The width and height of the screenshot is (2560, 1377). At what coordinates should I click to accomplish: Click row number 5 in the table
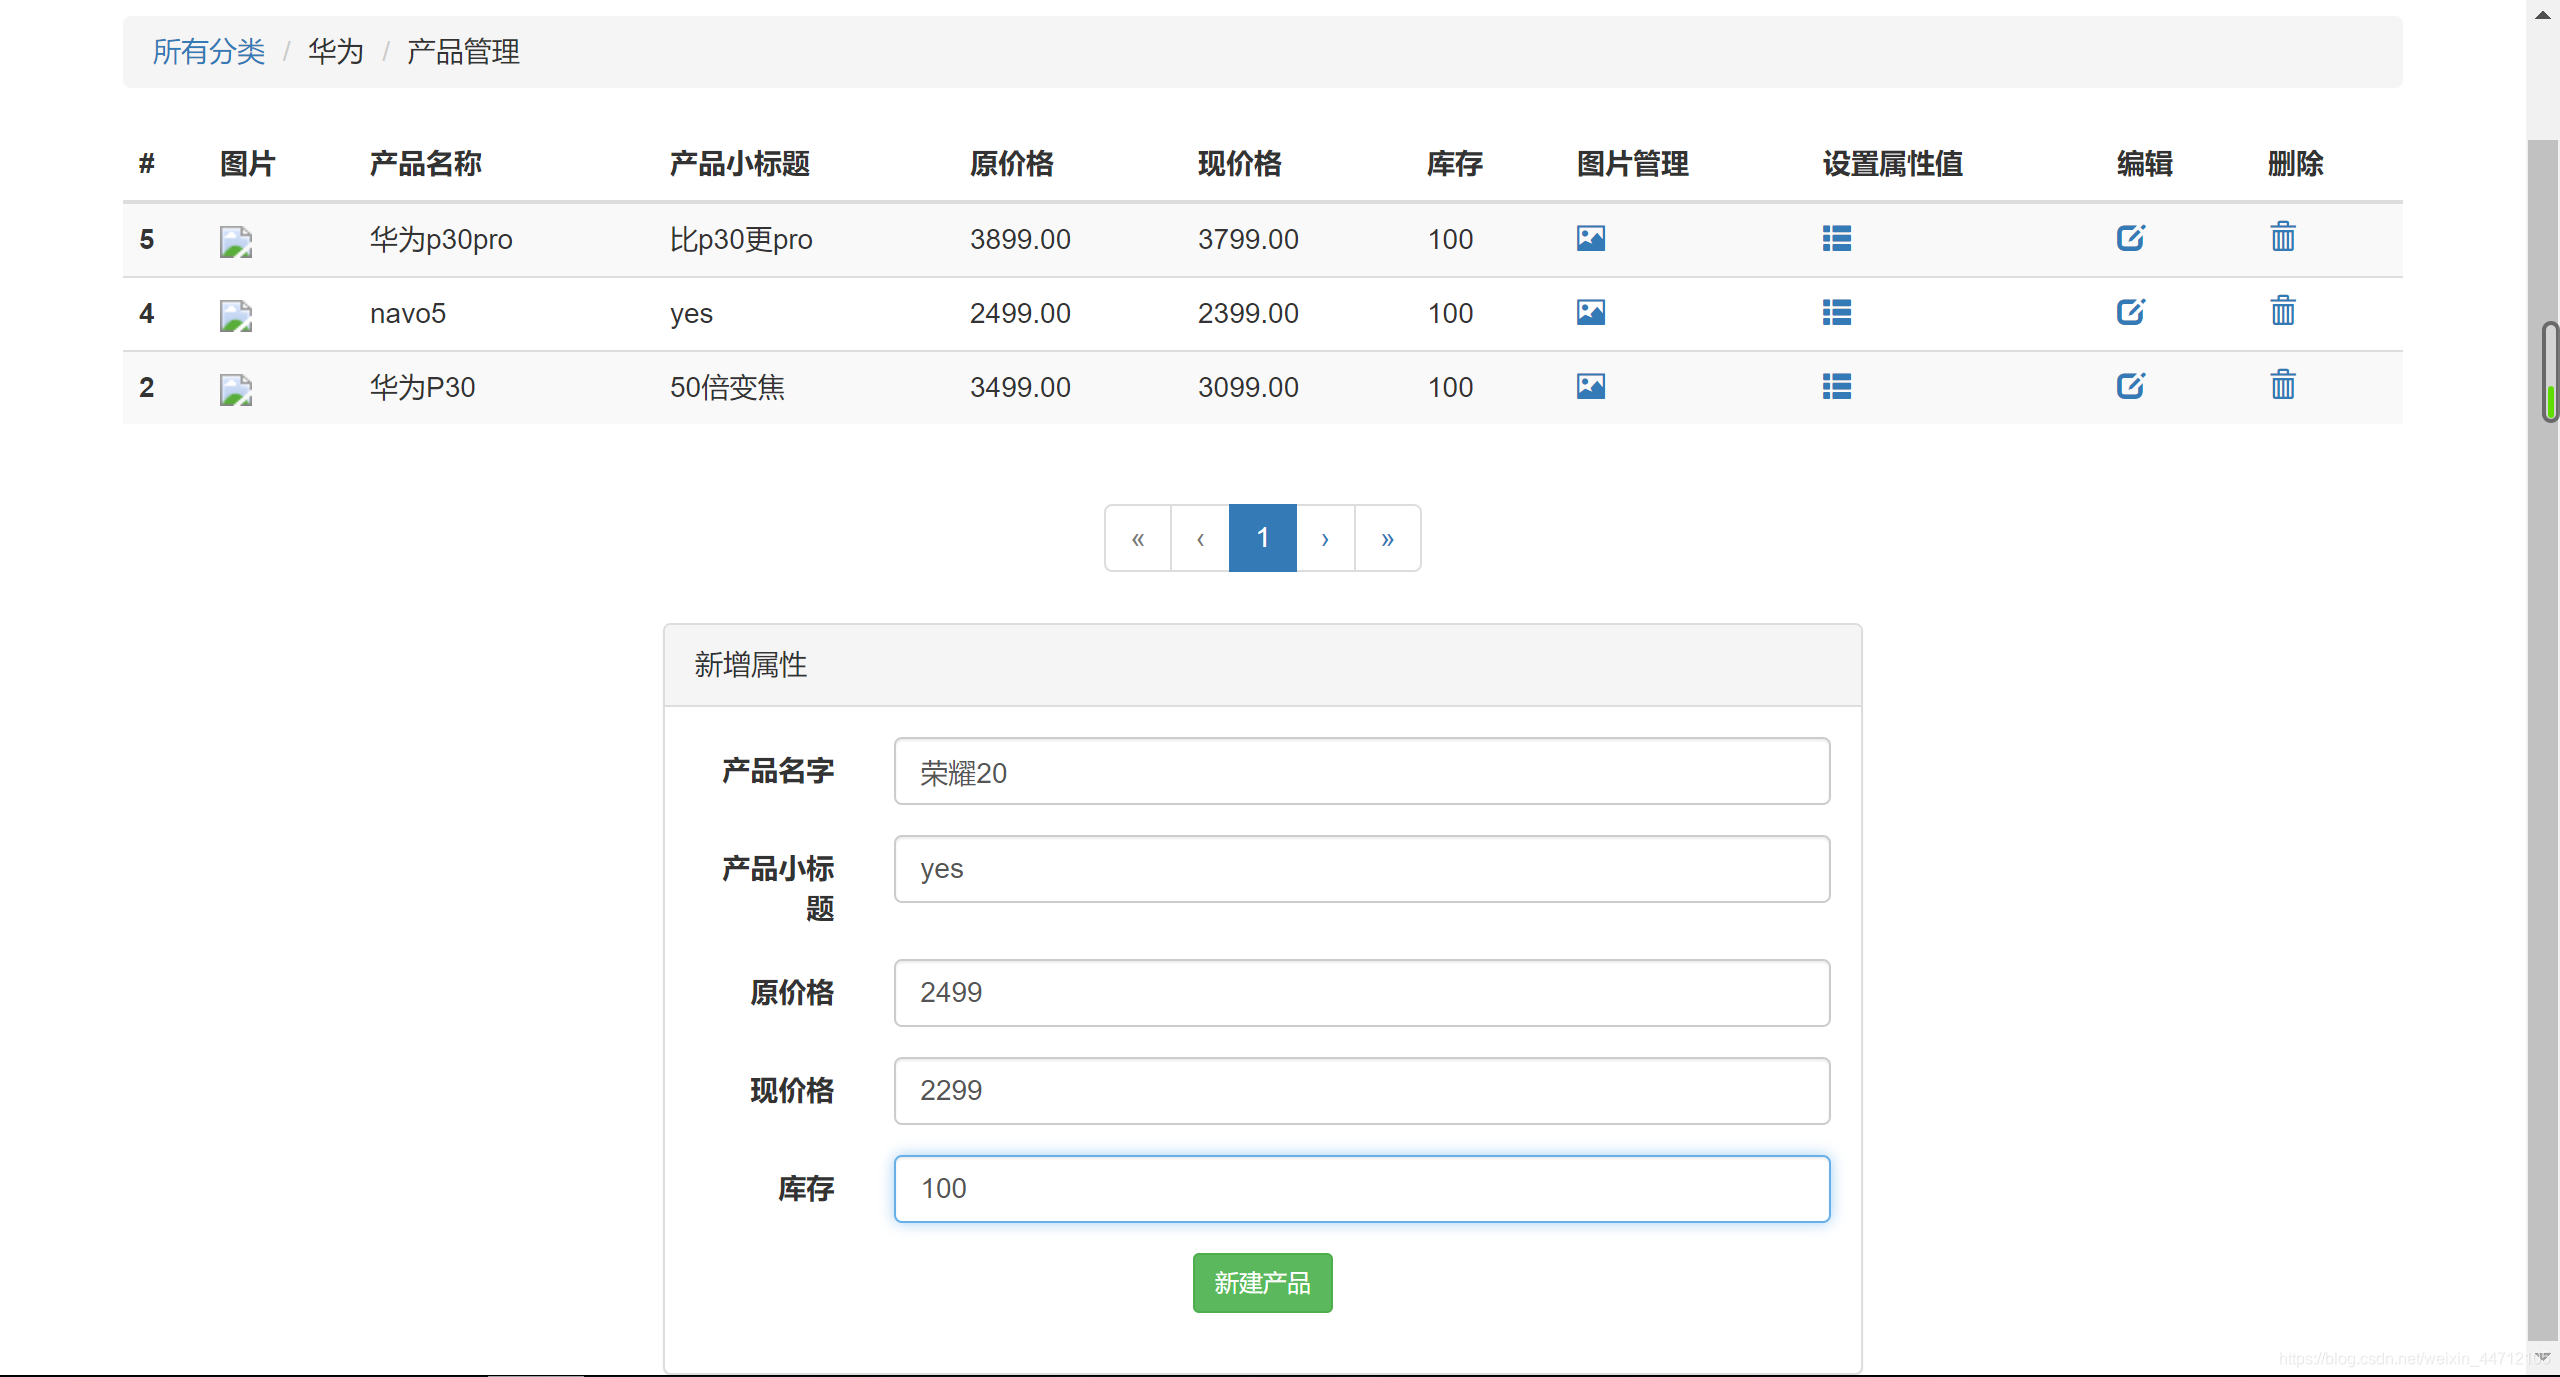coord(147,239)
